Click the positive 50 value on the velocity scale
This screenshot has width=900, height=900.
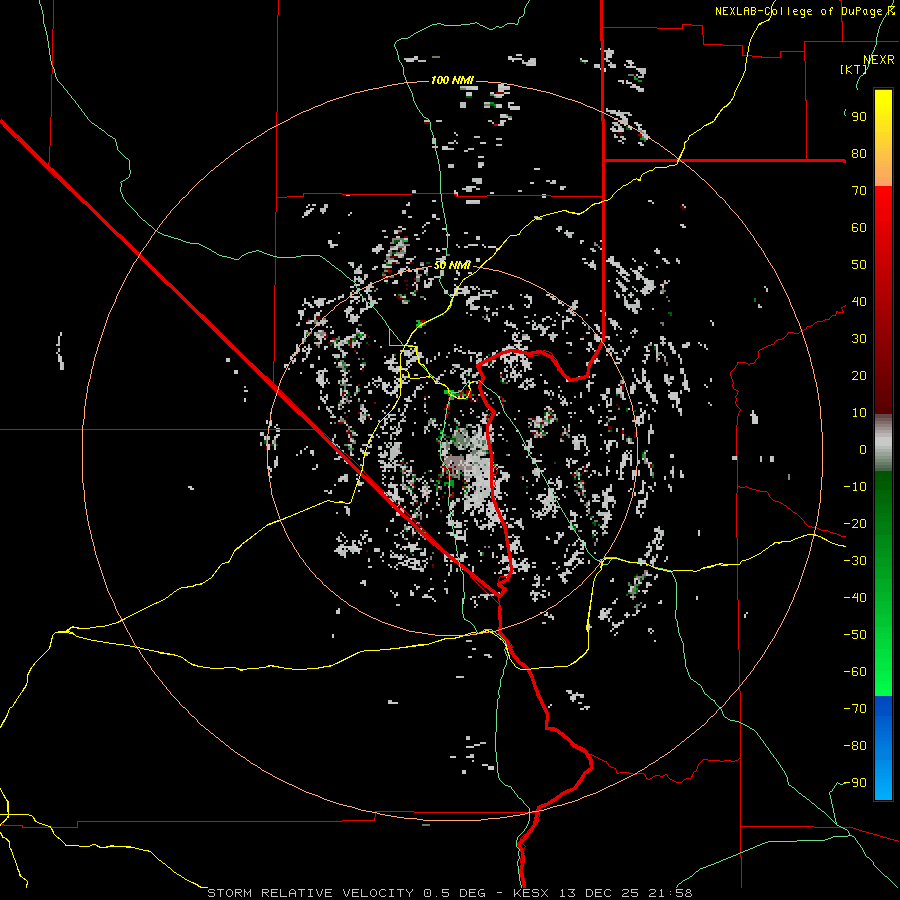(859, 265)
